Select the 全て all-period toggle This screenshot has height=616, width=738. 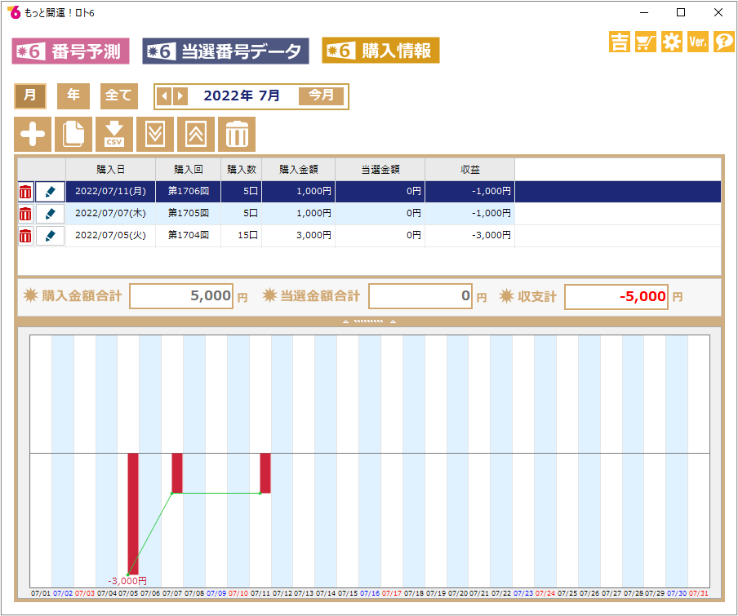[x=119, y=96]
